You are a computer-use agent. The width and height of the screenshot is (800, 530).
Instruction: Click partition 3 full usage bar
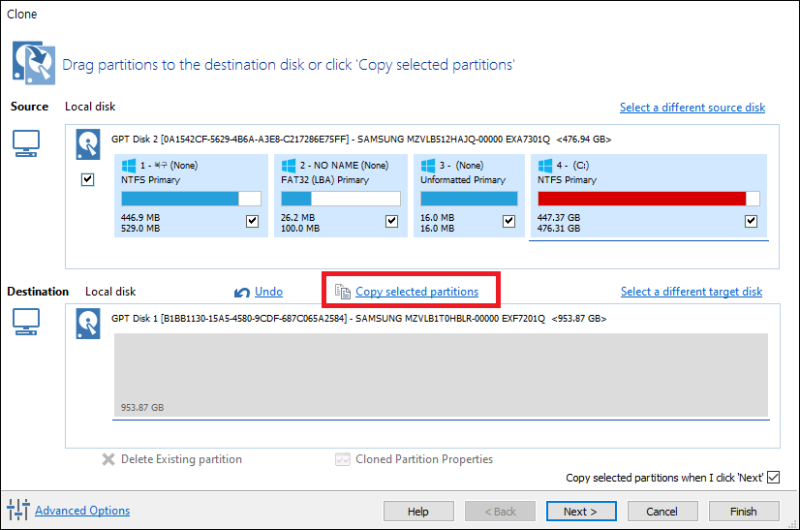(469, 198)
